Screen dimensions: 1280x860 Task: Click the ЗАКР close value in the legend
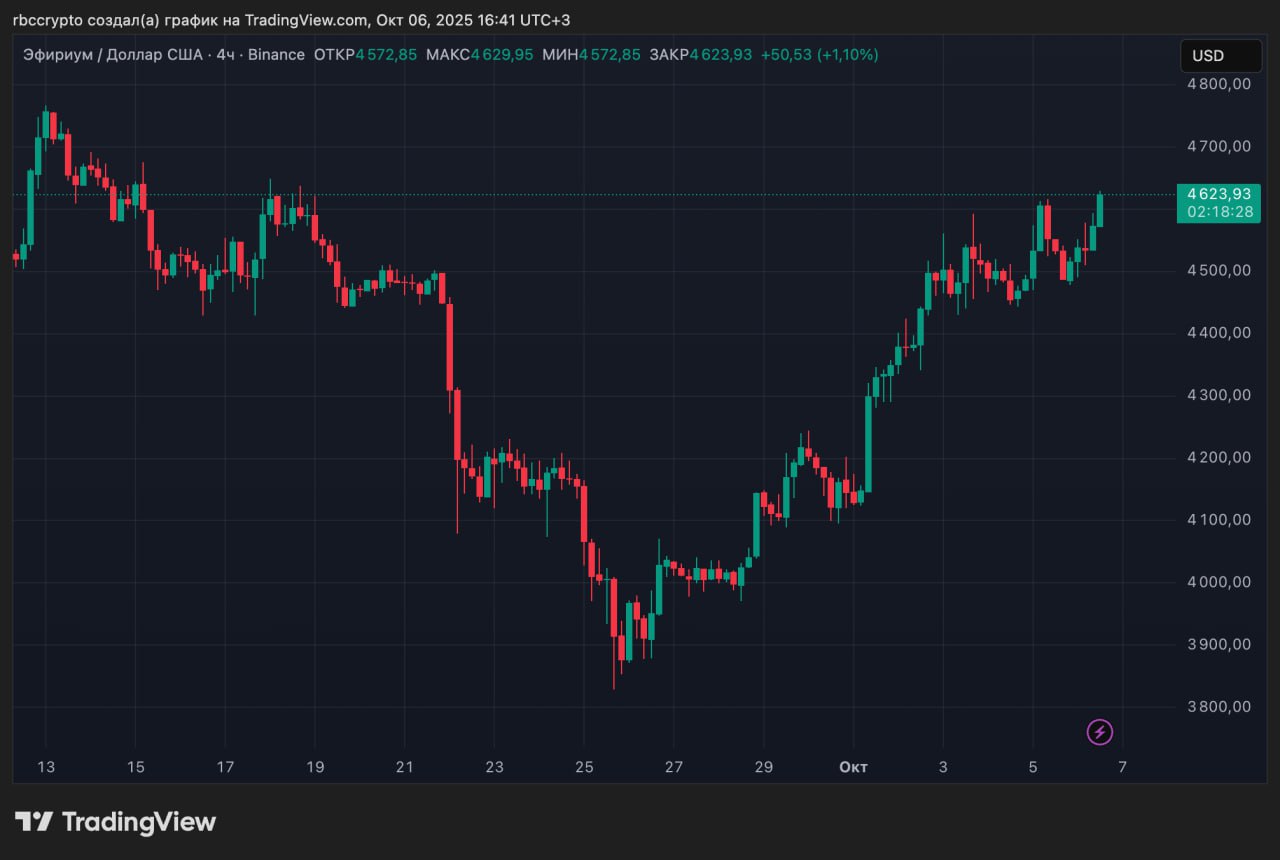click(x=720, y=55)
